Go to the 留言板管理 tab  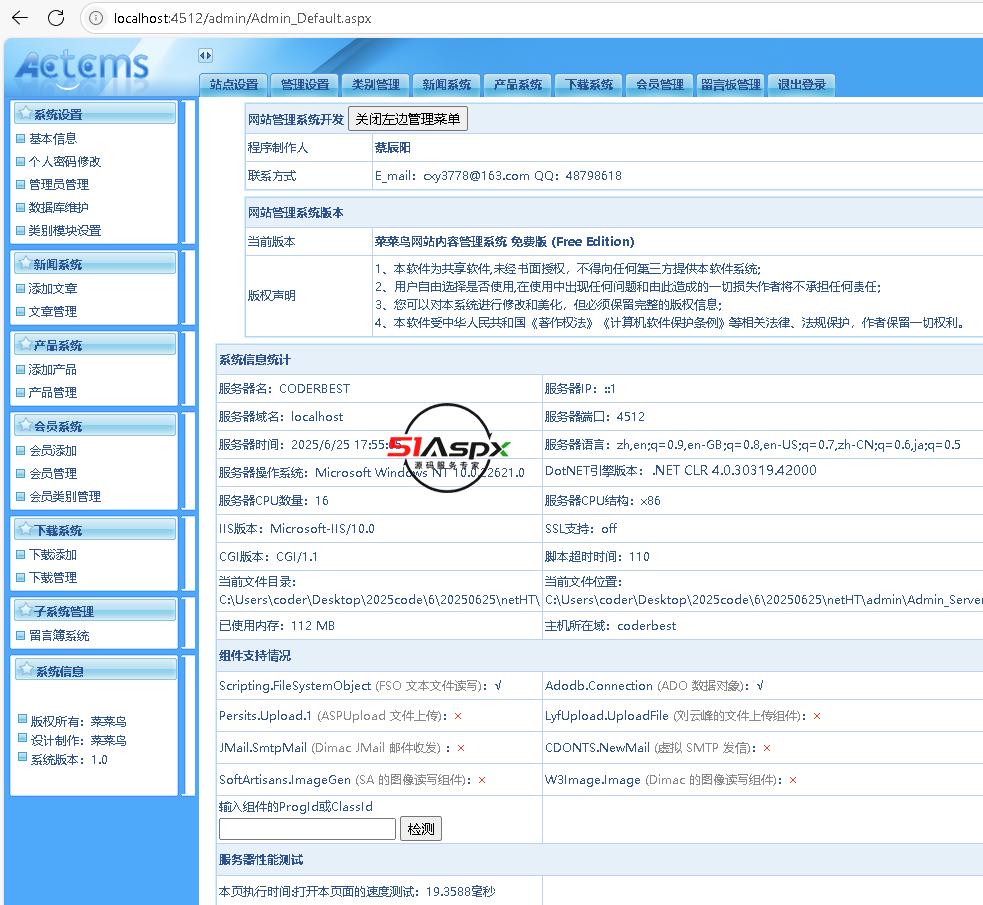[x=730, y=85]
